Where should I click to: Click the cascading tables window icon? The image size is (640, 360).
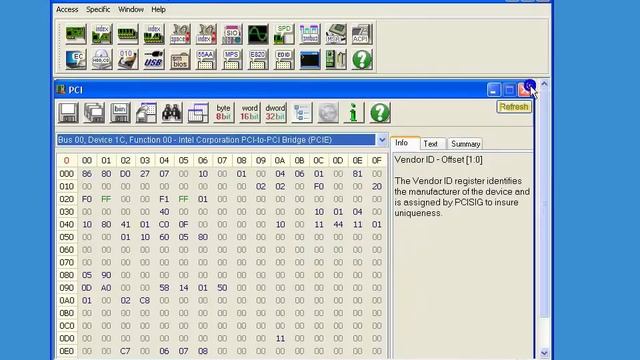point(198,113)
